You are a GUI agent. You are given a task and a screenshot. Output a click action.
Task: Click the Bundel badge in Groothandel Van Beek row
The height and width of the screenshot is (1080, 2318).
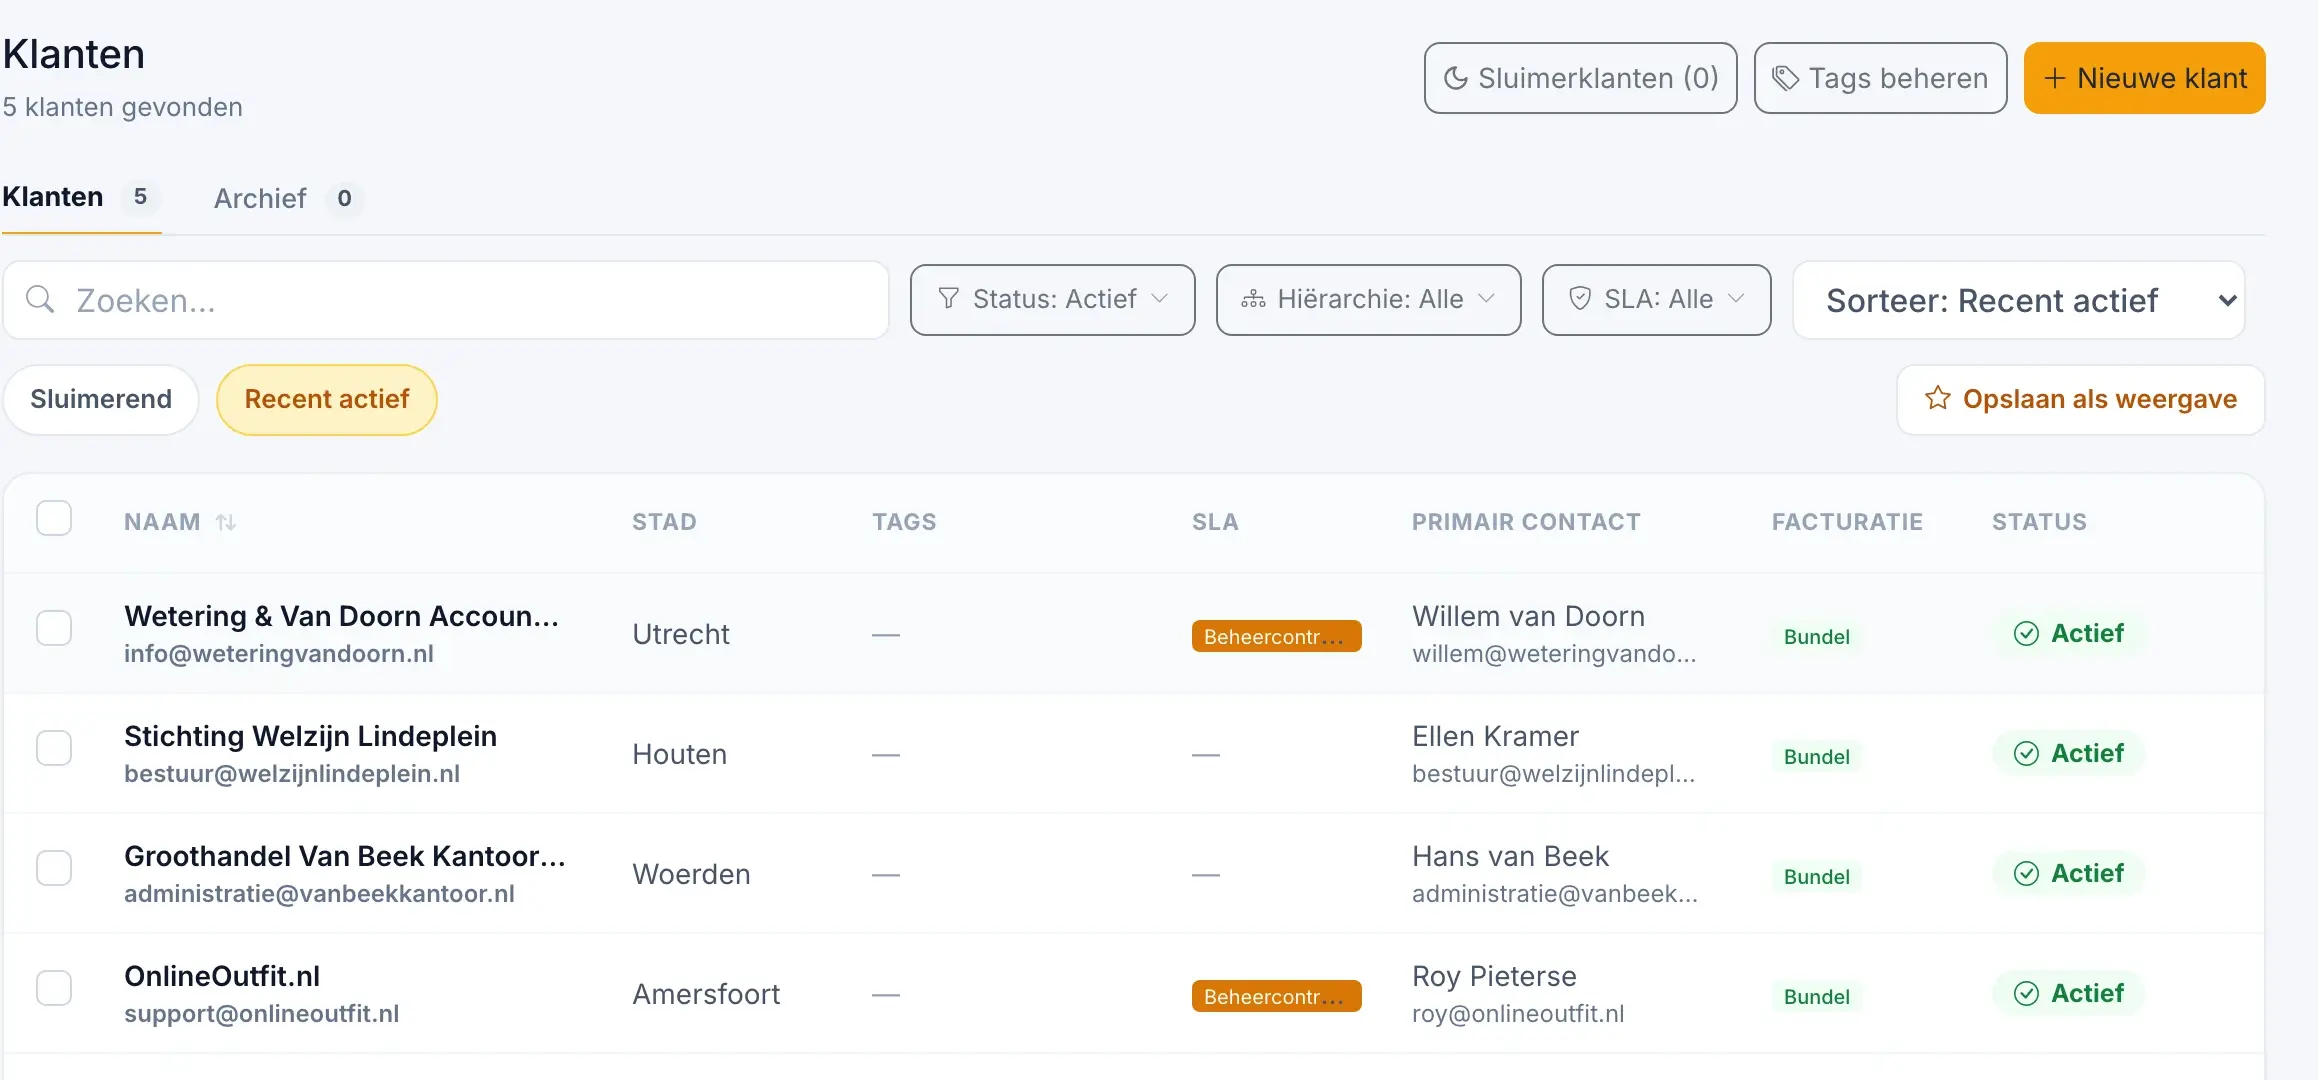[1817, 876]
